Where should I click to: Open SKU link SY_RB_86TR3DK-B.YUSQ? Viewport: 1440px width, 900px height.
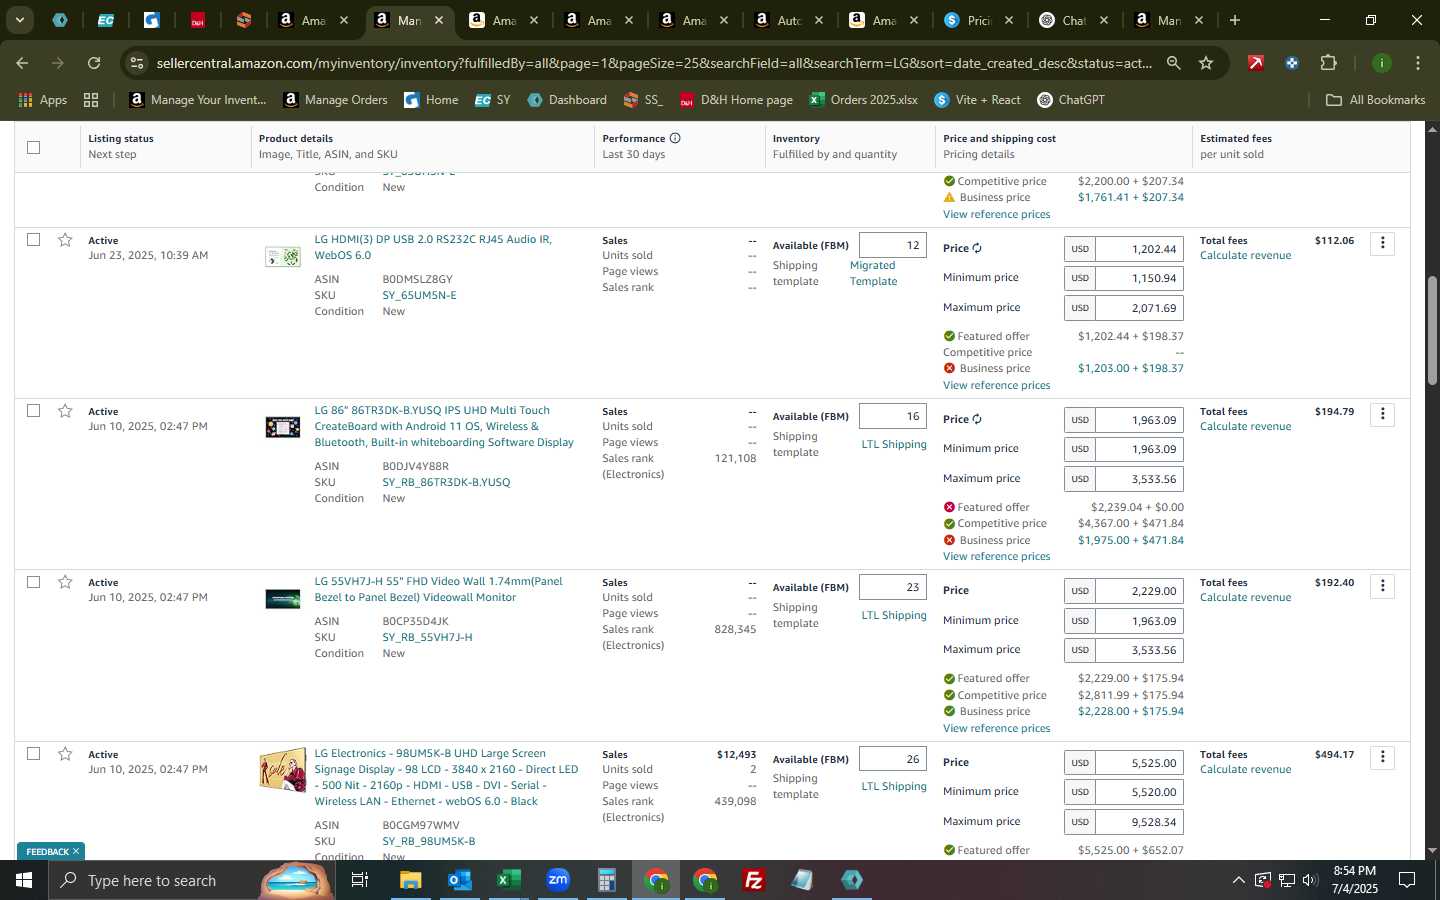pyautogui.click(x=446, y=482)
